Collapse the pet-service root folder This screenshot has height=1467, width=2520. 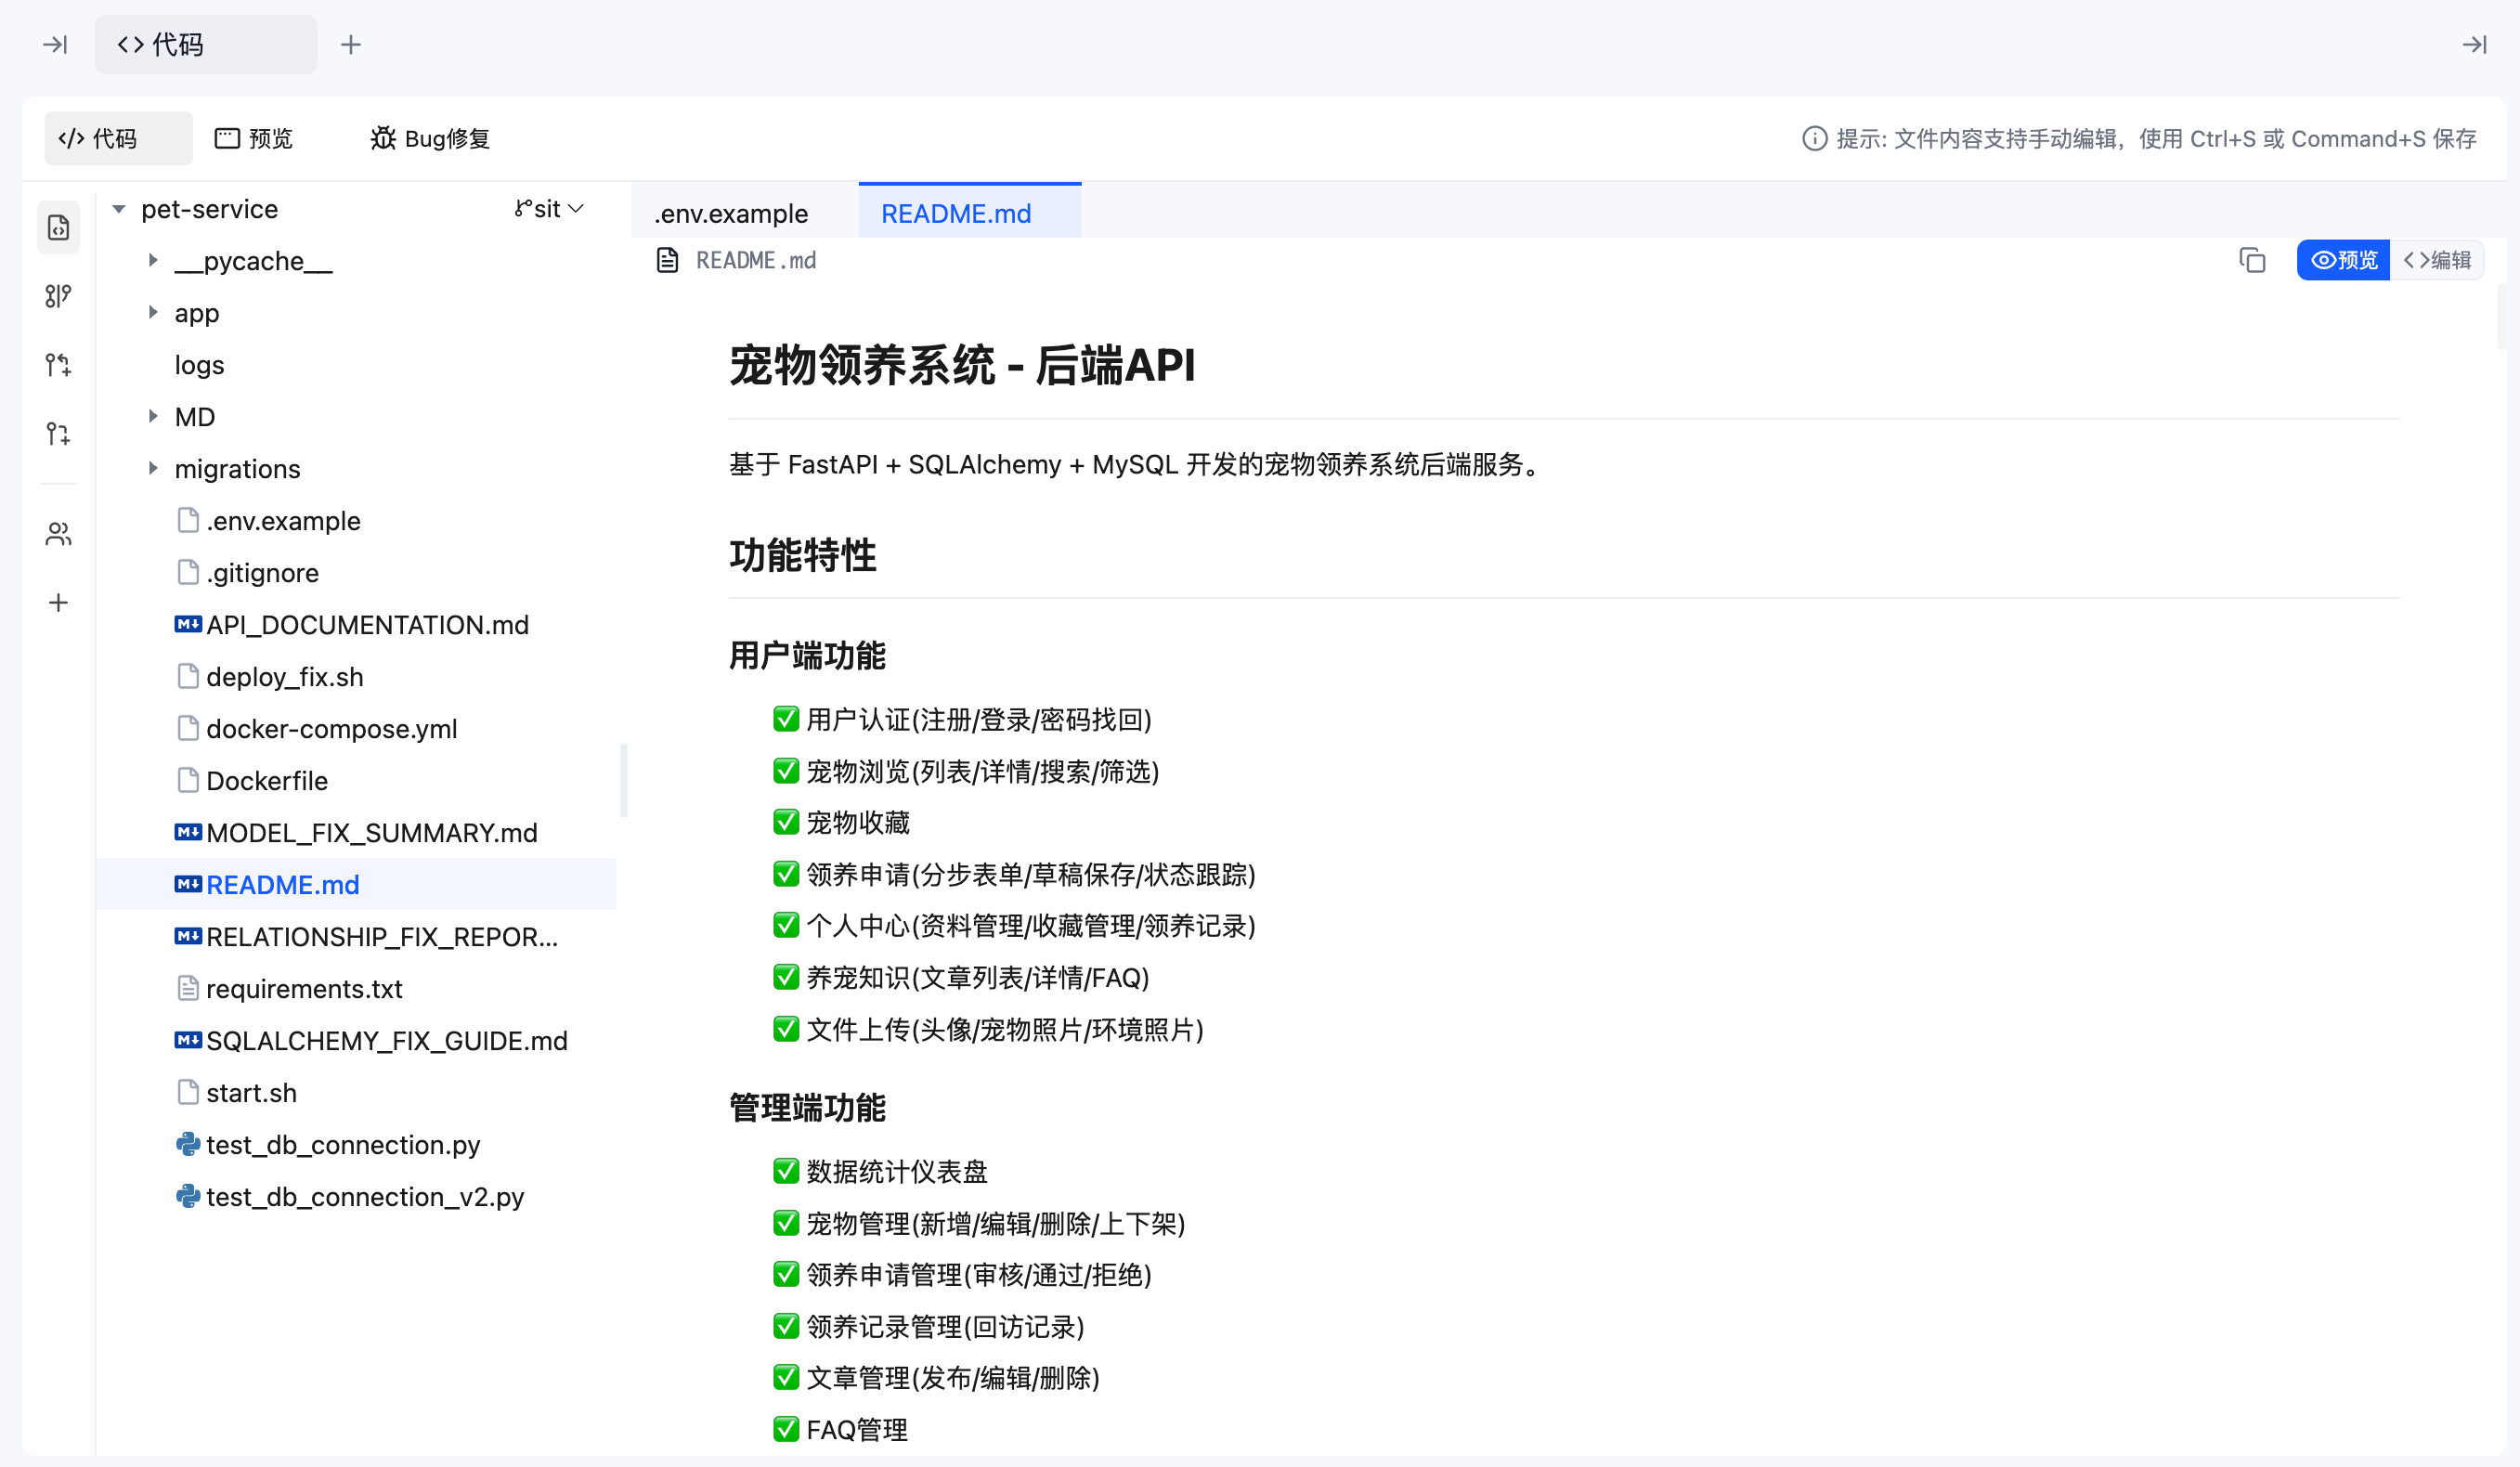click(x=119, y=209)
